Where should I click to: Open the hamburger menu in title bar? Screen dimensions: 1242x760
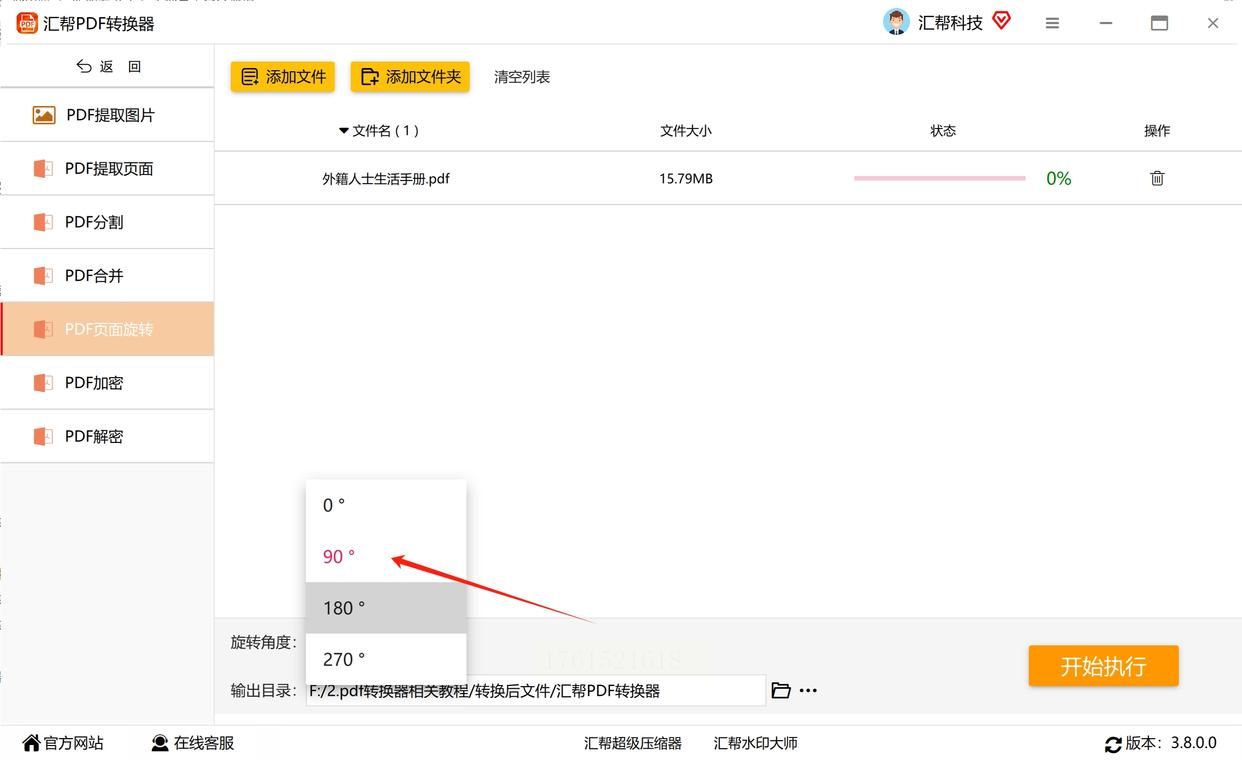tap(1052, 23)
